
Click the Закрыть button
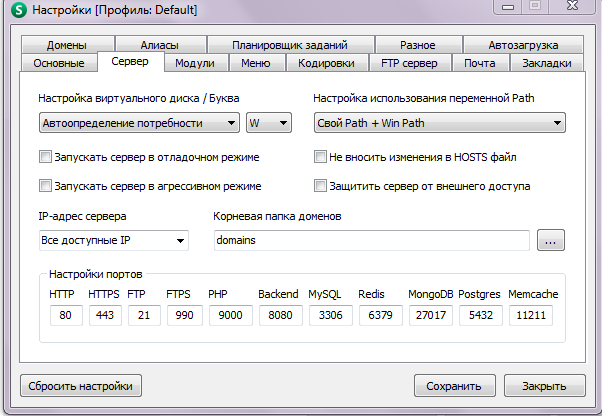545,386
